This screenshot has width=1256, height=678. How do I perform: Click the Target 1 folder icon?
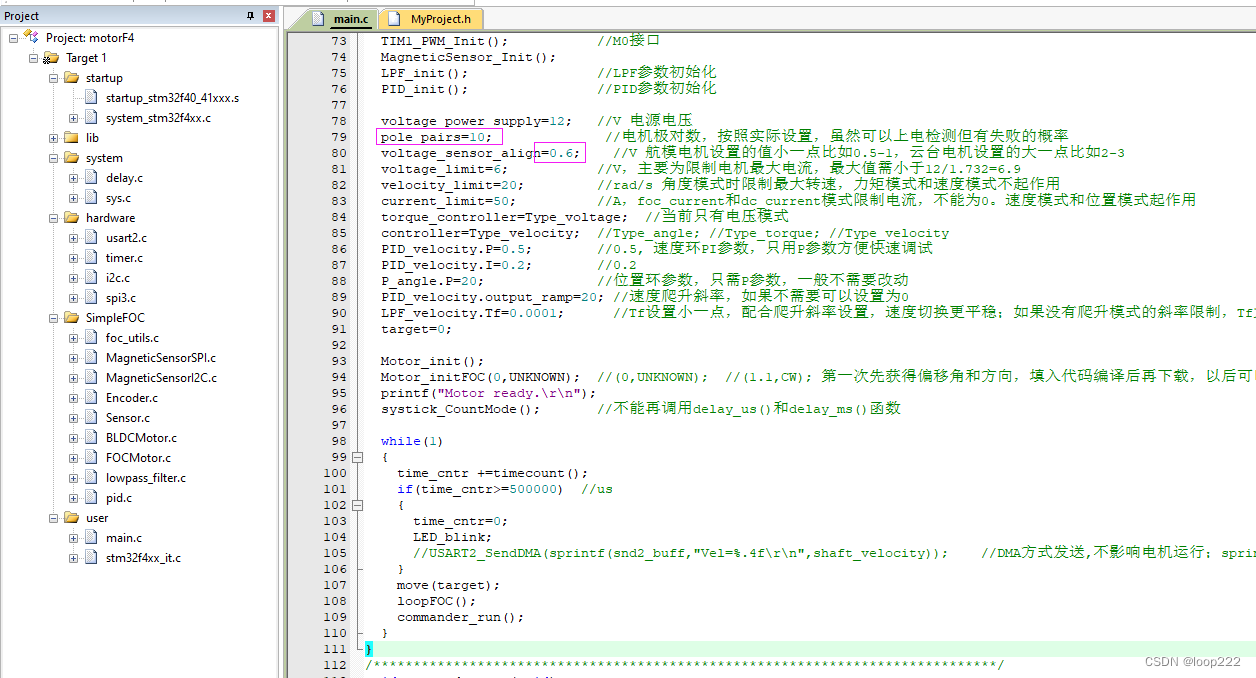[51, 58]
